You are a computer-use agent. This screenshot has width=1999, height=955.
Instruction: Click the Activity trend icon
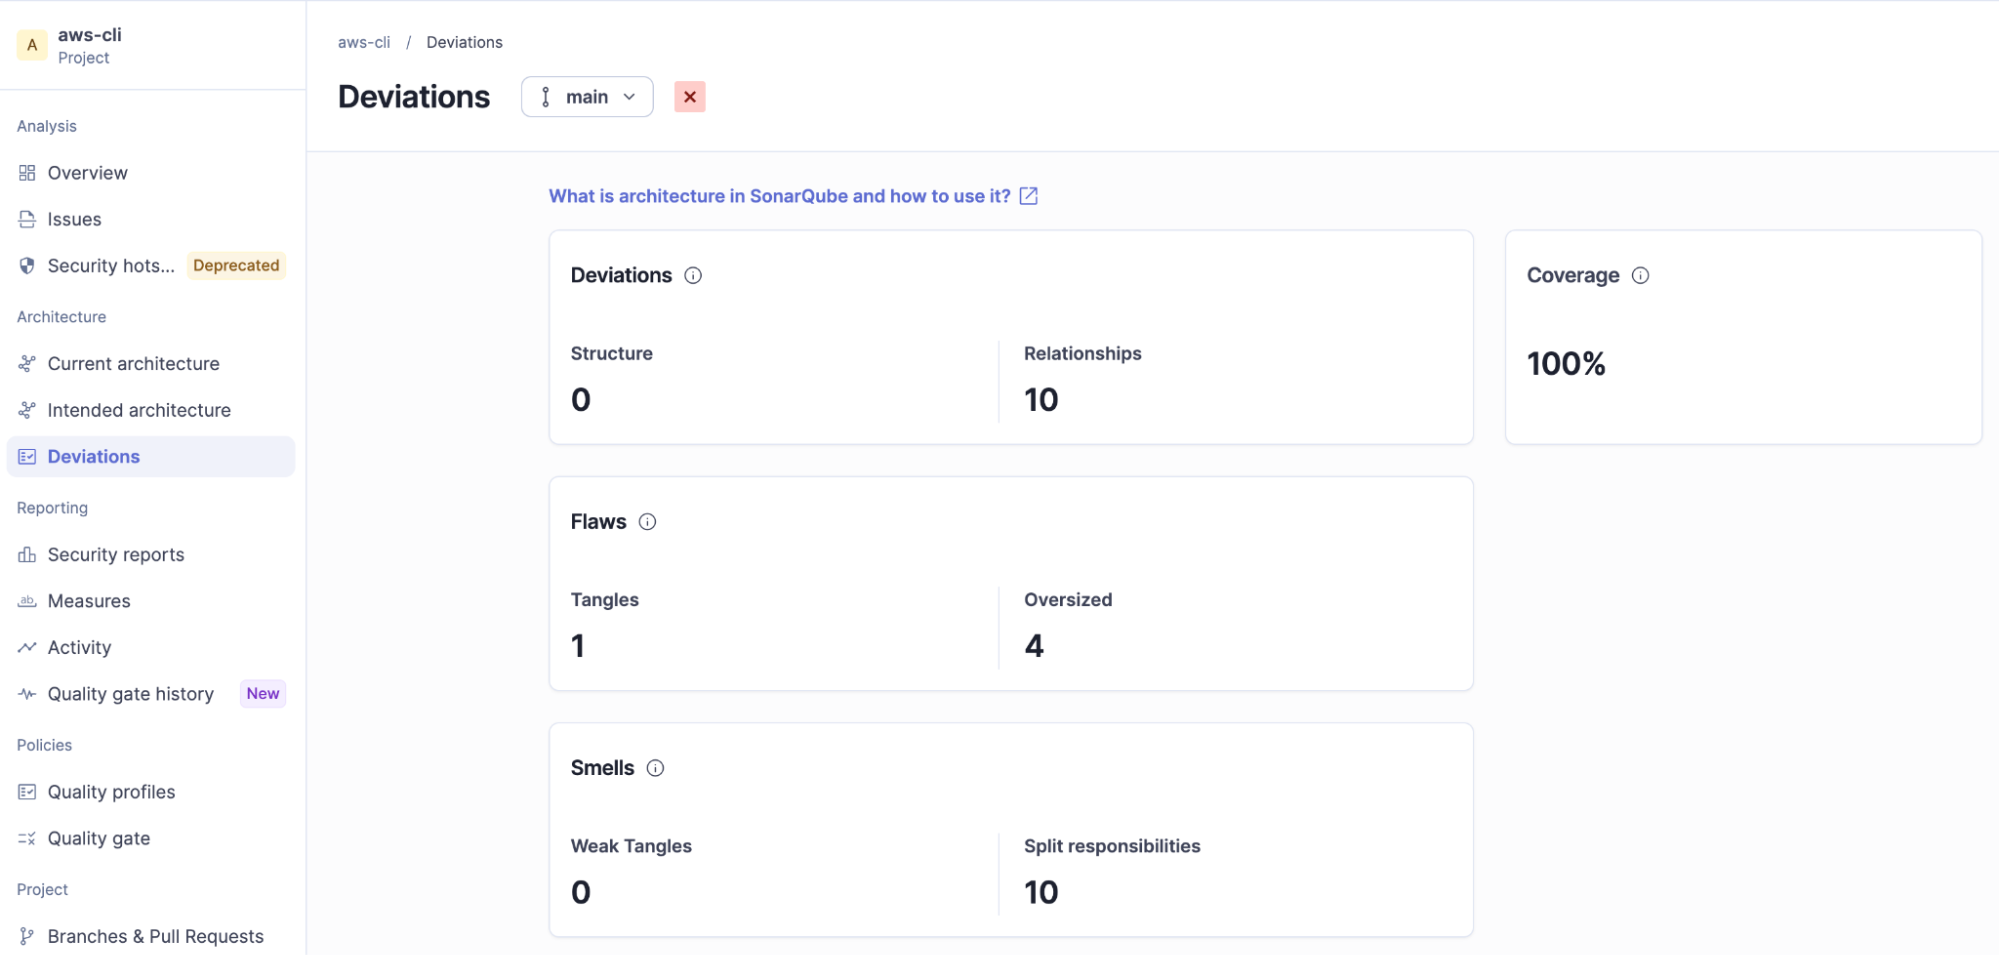tap(27, 648)
